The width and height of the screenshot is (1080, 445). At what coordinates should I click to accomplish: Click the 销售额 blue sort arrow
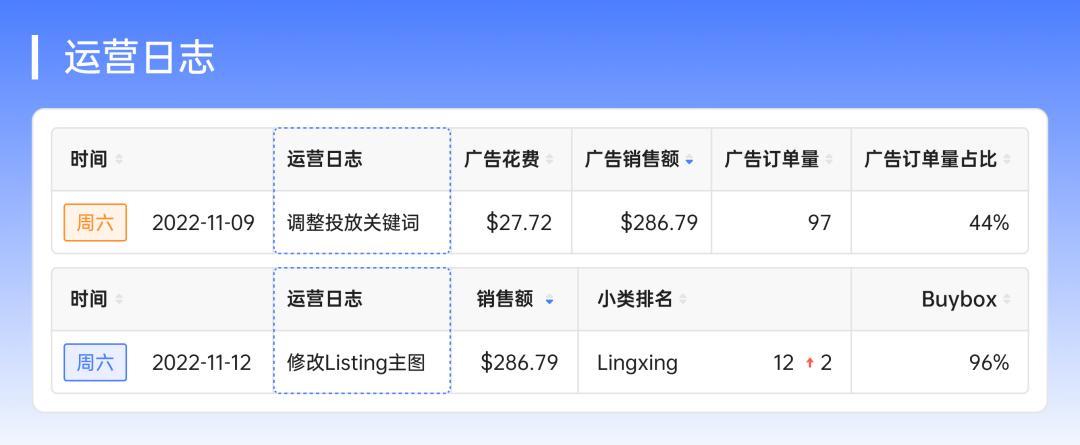(549, 300)
